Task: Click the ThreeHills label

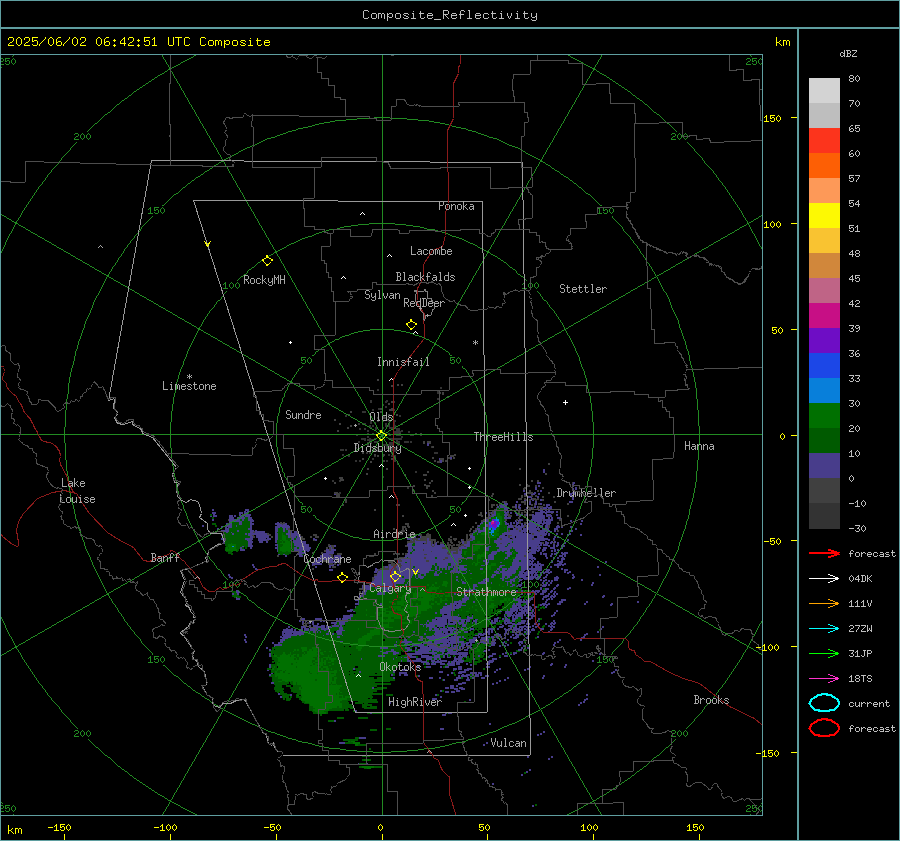Action: tap(503, 437)
